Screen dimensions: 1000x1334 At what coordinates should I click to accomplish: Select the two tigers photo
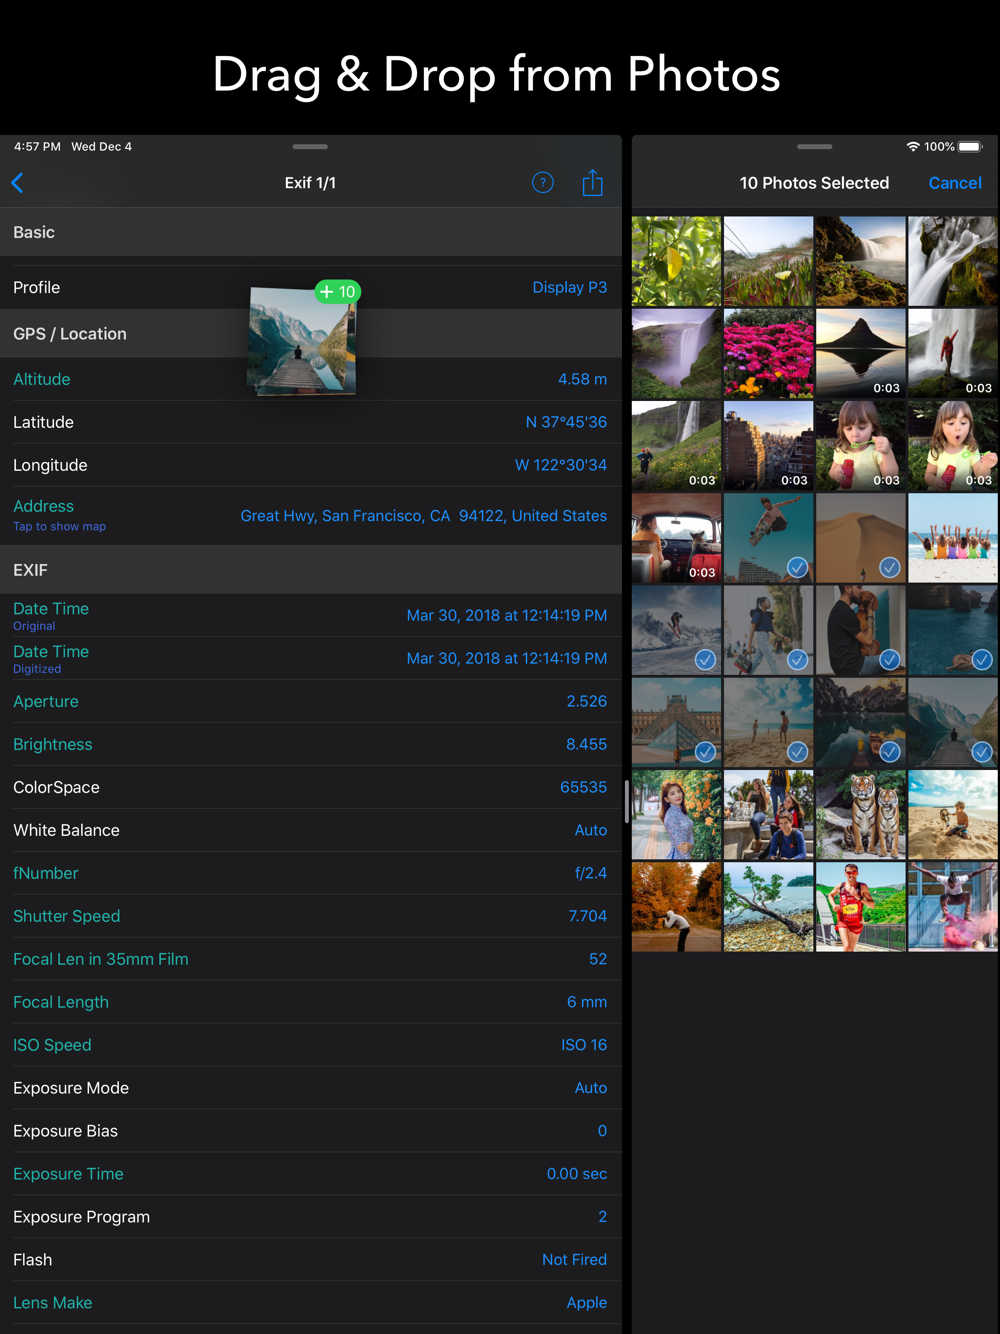(860, 815)
